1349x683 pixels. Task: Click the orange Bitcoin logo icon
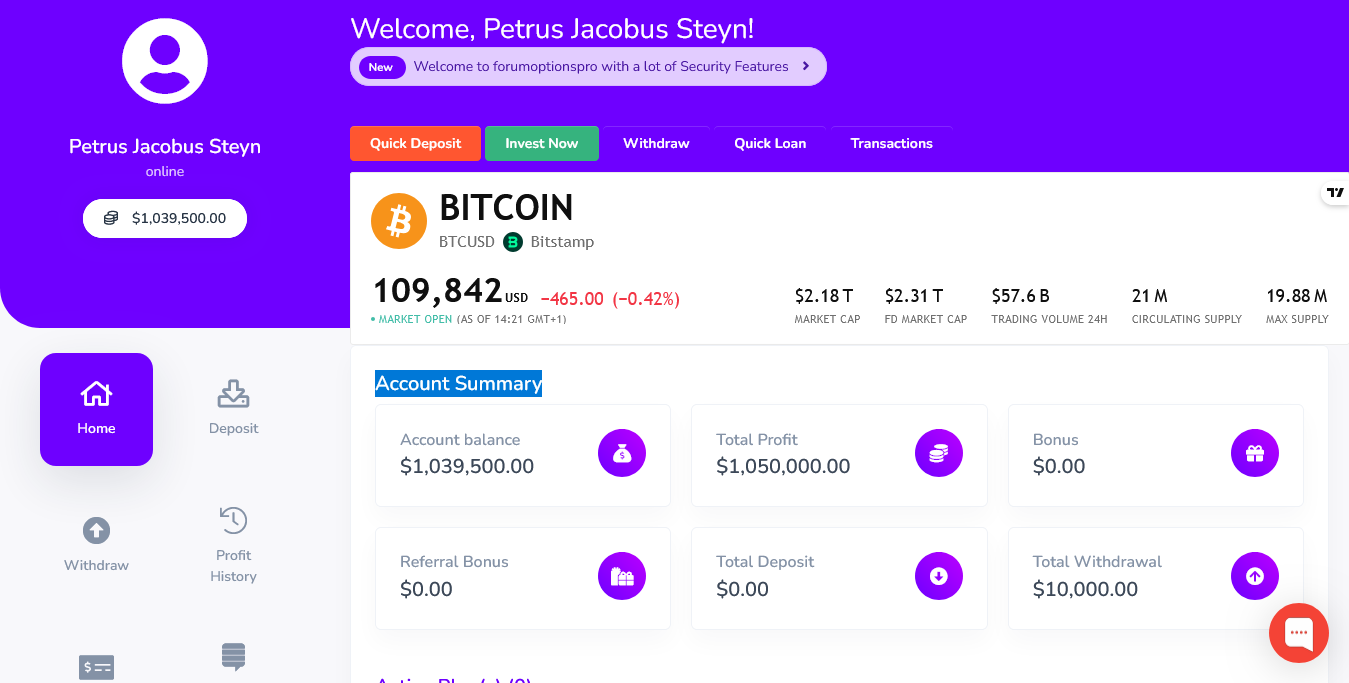pos(399,220)
